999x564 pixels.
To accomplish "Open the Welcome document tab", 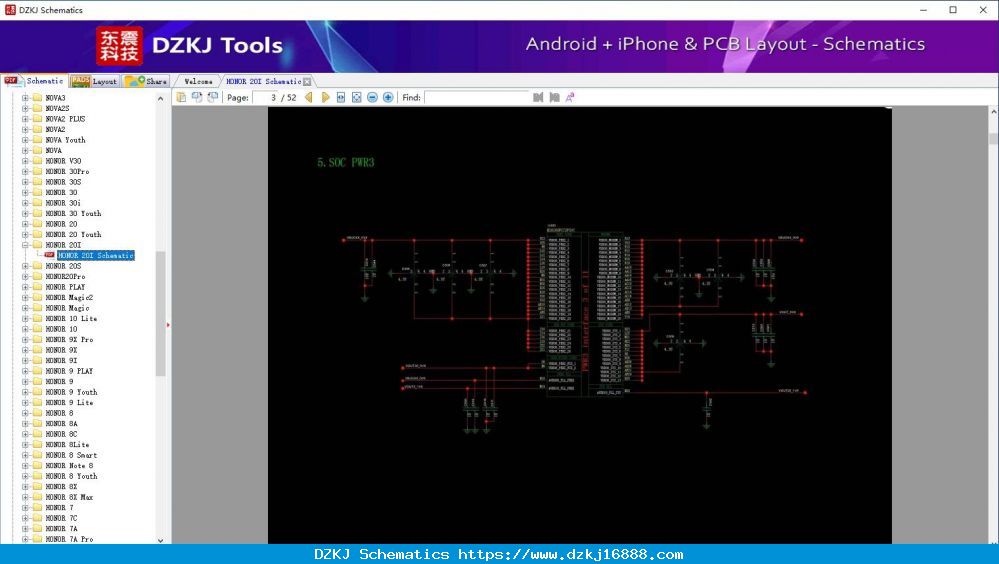I will tap(198, 82).
